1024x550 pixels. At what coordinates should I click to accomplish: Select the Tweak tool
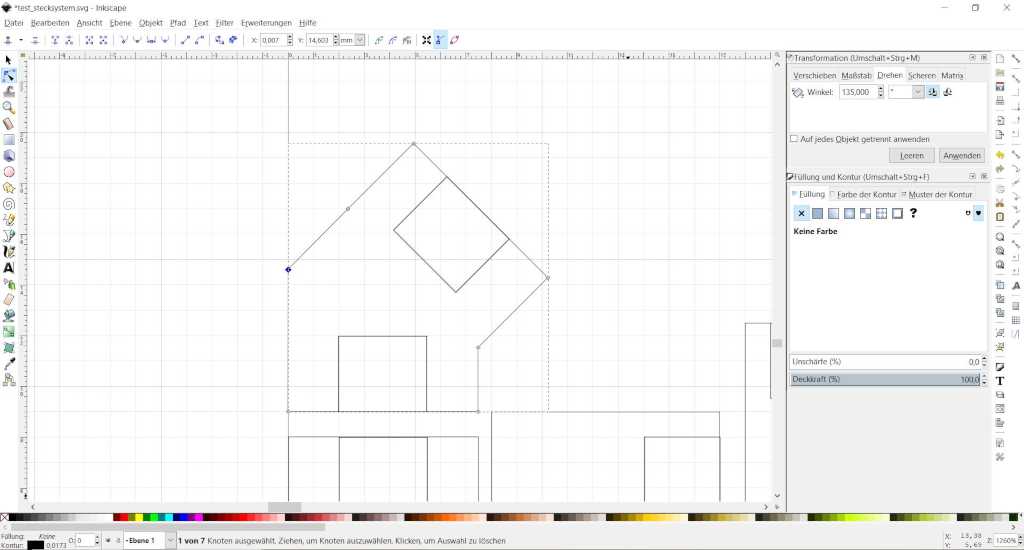coord(8,91)
